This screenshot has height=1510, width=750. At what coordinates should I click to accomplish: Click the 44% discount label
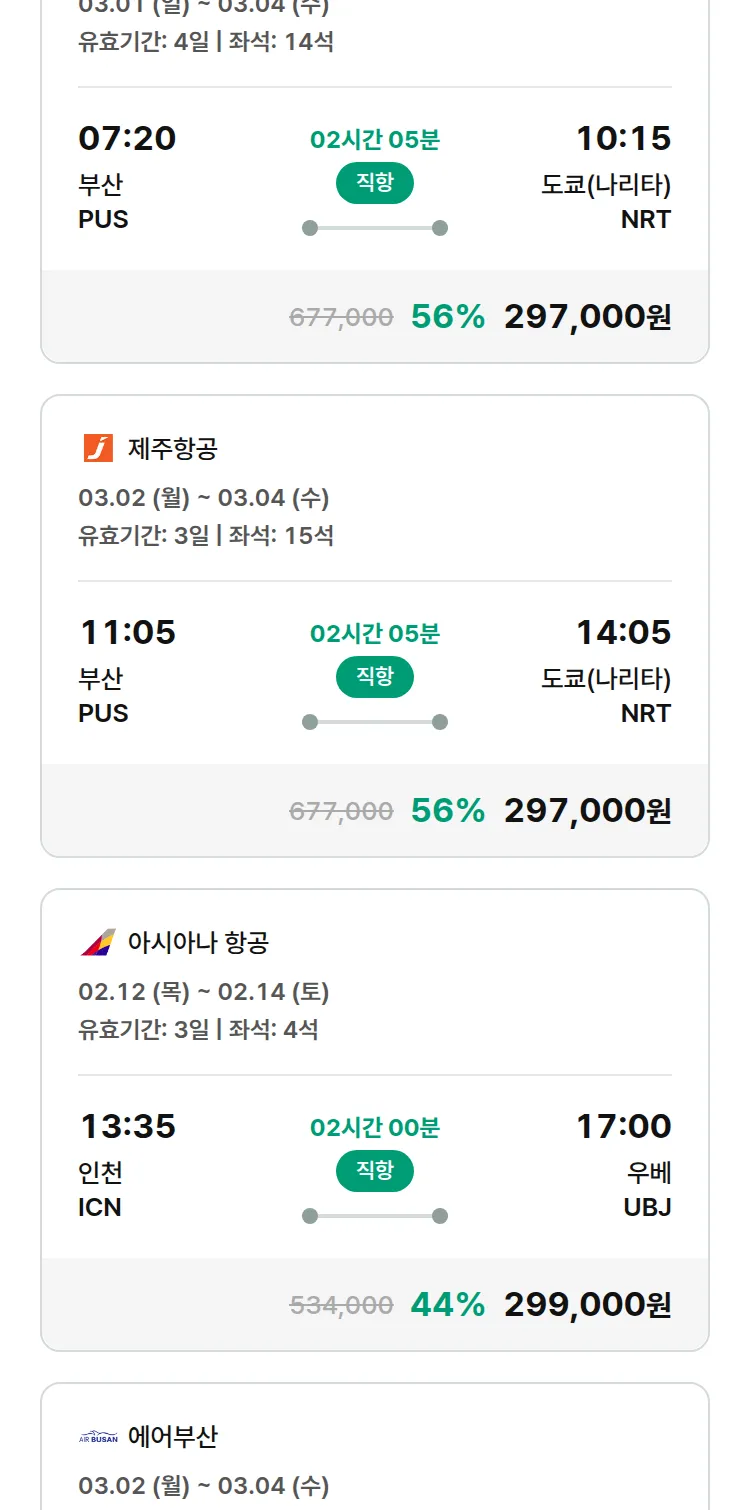click(448, 1304)
